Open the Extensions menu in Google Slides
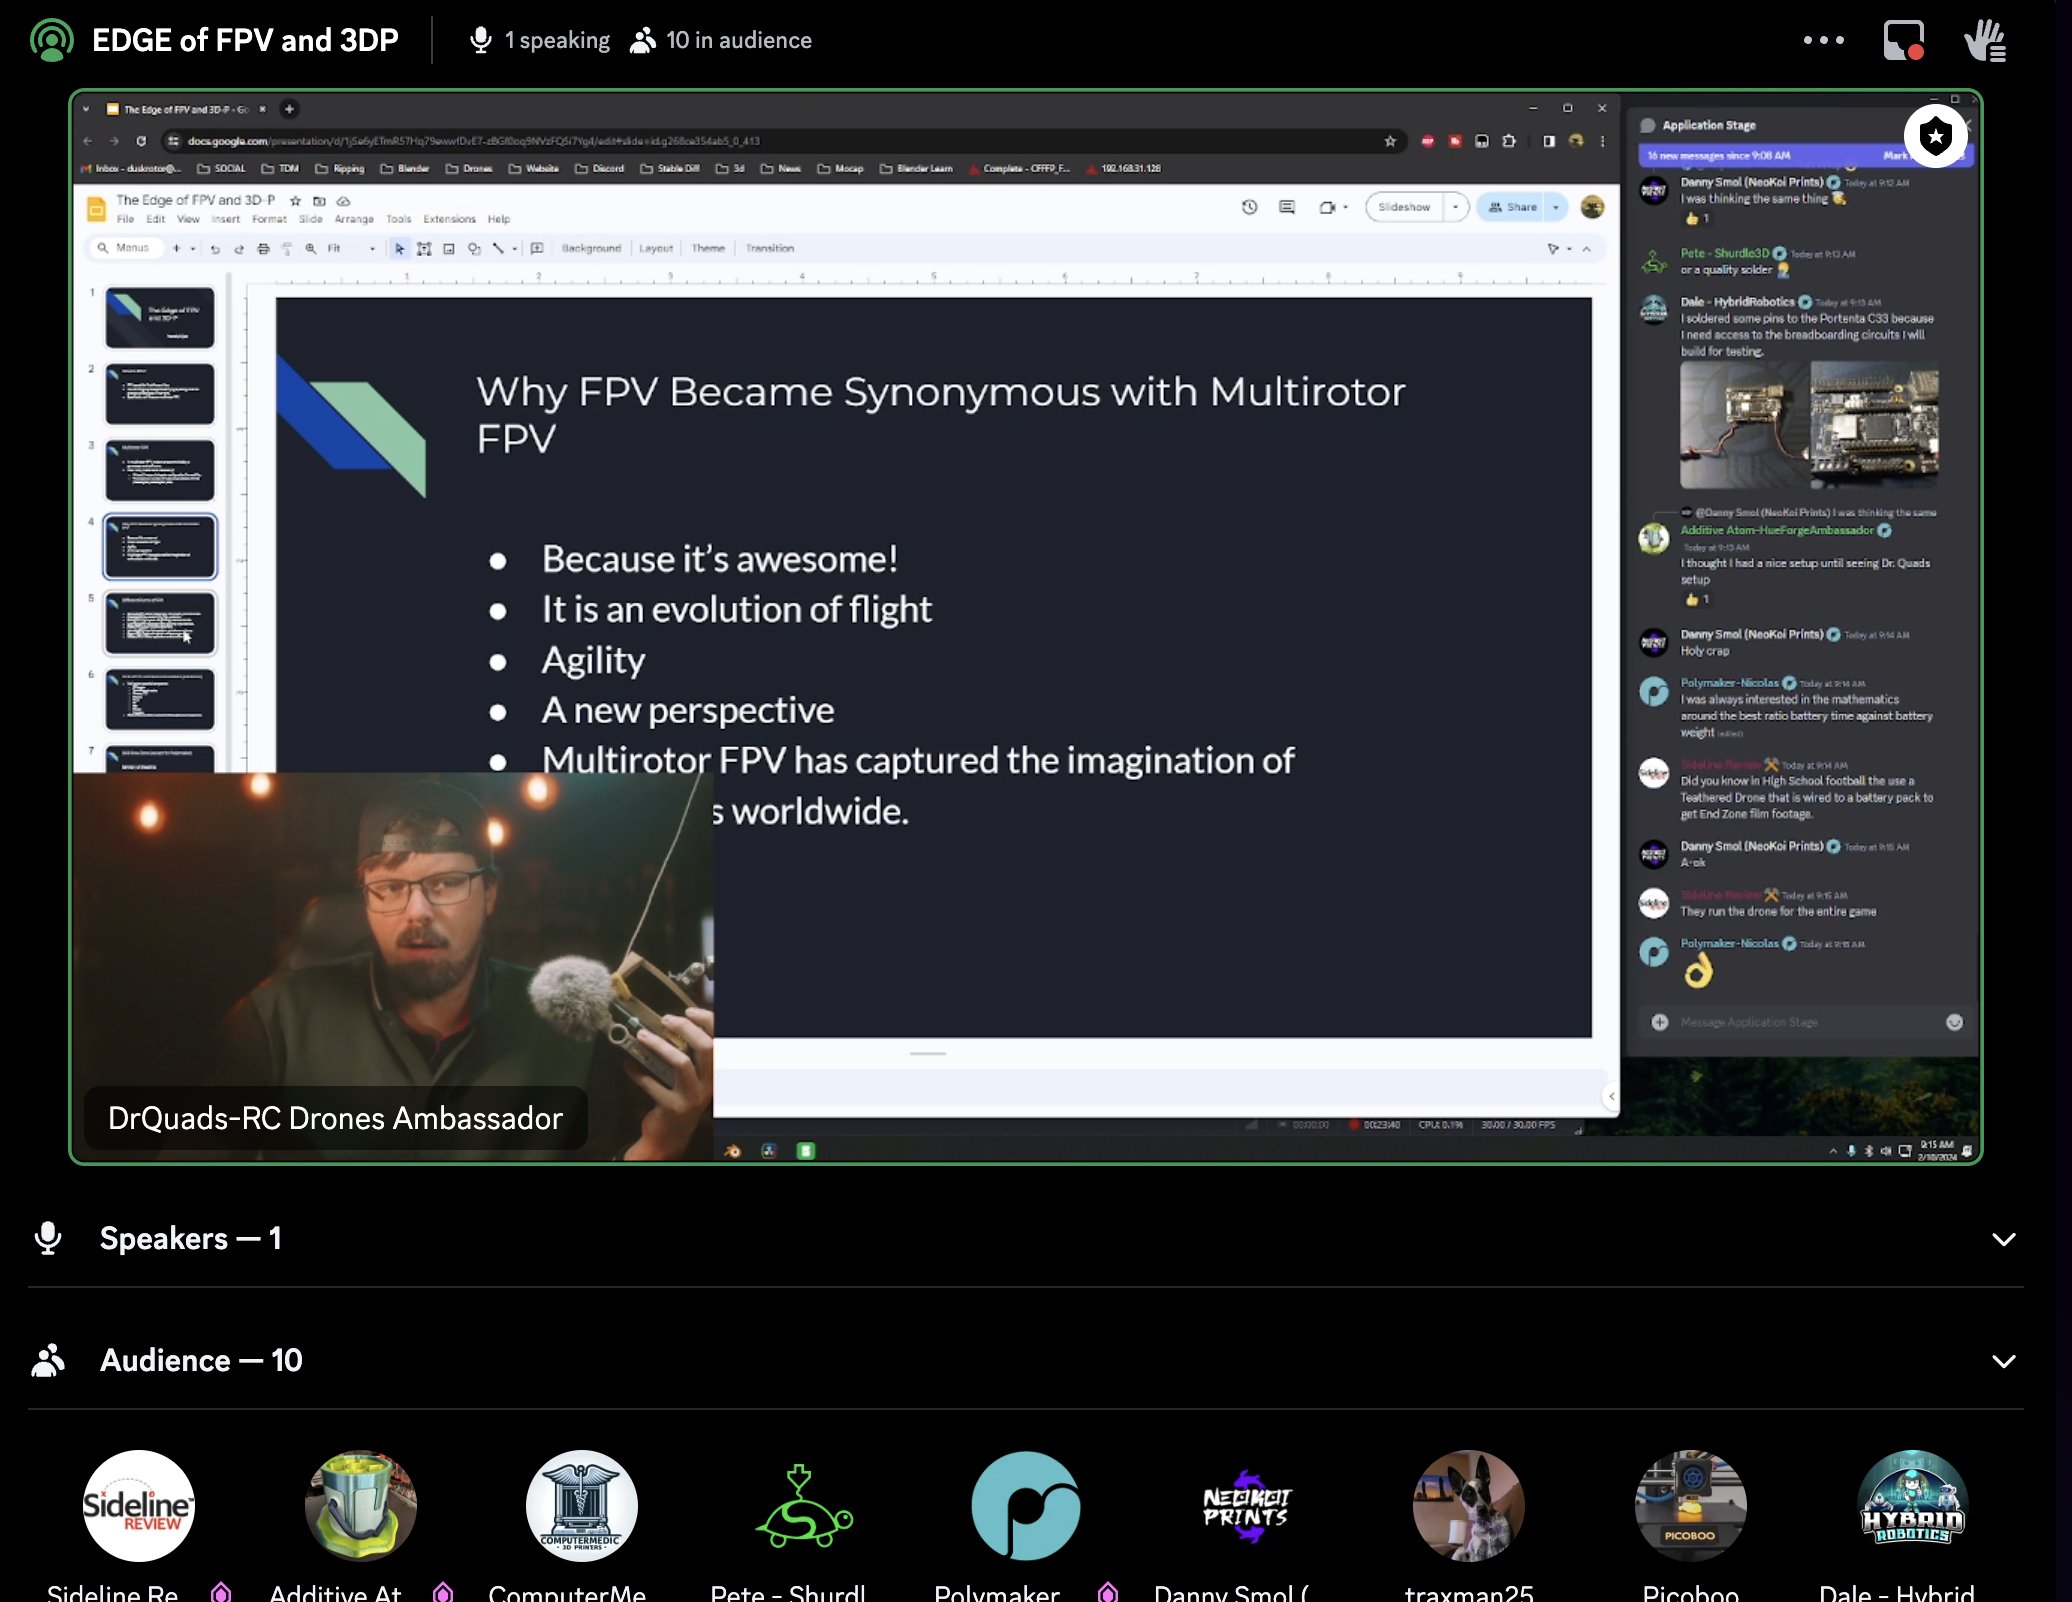 tap(449, 219)
